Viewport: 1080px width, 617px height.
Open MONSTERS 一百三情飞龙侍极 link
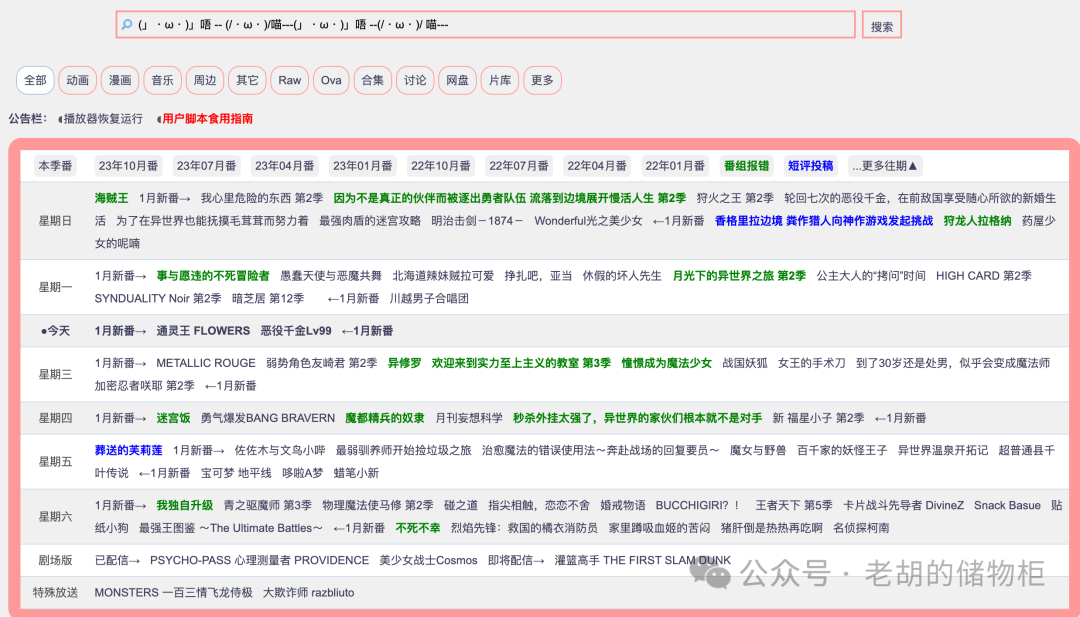(174, 593)
